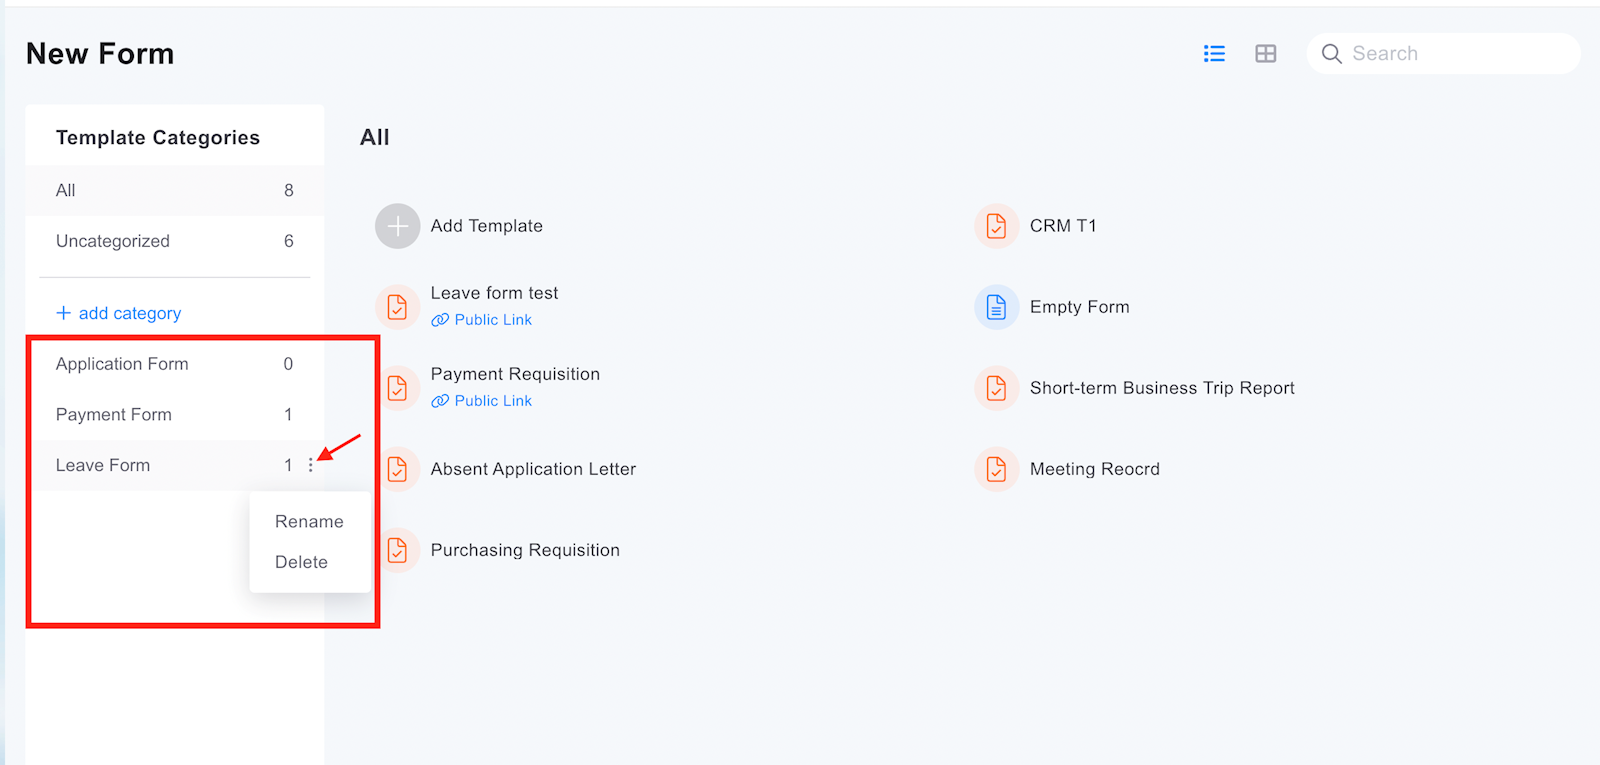Open Public Link under Leave form test
The image size is (1600, 765).
(492, 320)
